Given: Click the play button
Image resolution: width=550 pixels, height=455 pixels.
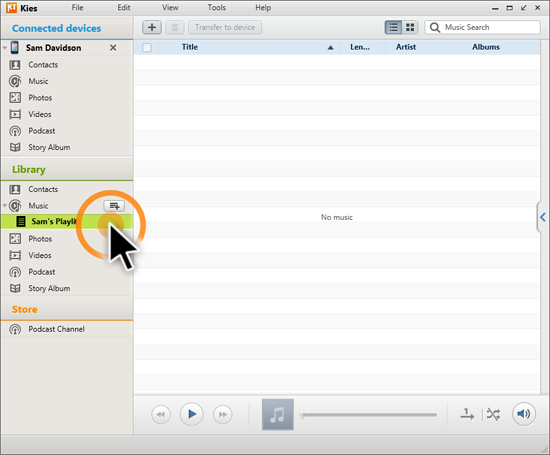Looking at the screenshot, I should click(x=192, y=414).
